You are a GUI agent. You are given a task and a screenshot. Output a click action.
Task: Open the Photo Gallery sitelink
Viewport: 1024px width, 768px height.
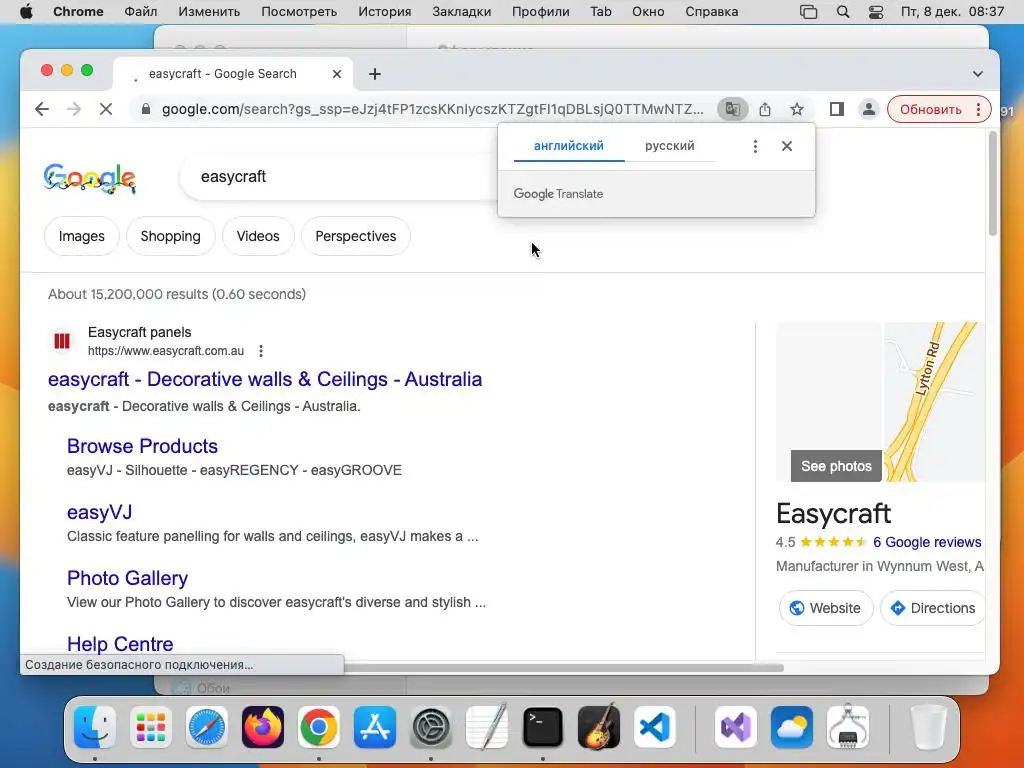coord(127,579)
